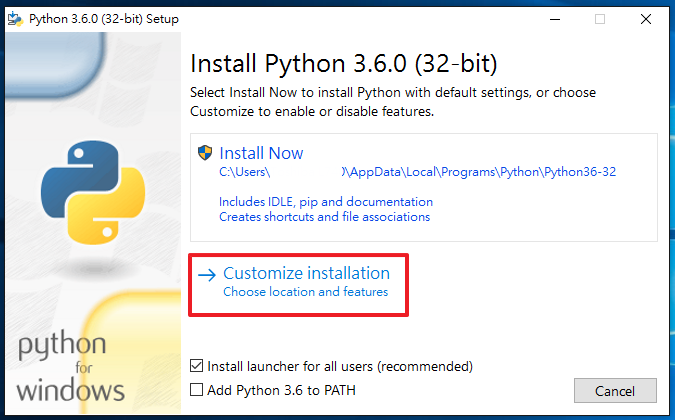Click the Python icon in the title bar
This screenshot has height=420, width=675.
[x=15, y=18]
